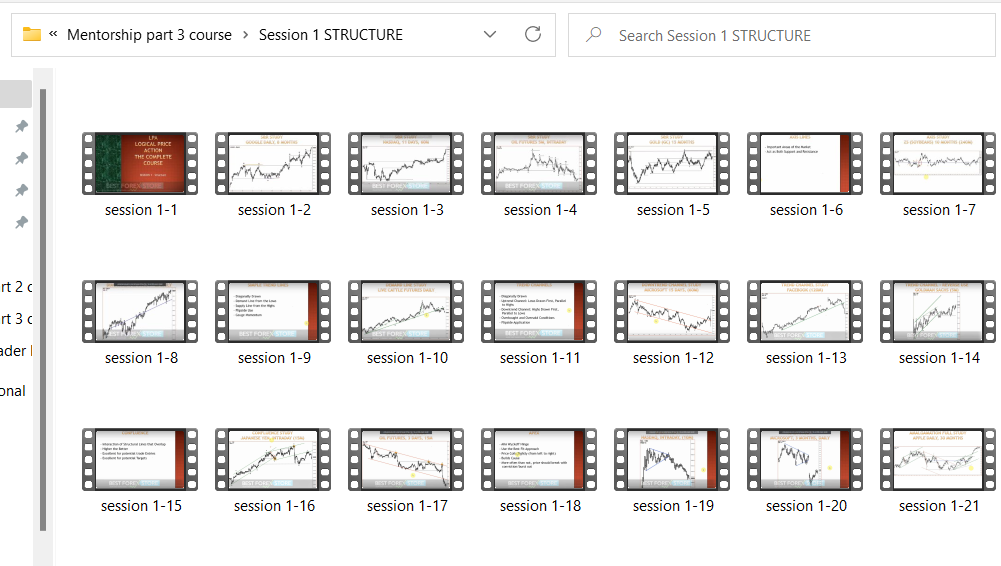1001x566 pixels.
Task: Select the session 1-13 video thumbnail
Action: (805, 311)
